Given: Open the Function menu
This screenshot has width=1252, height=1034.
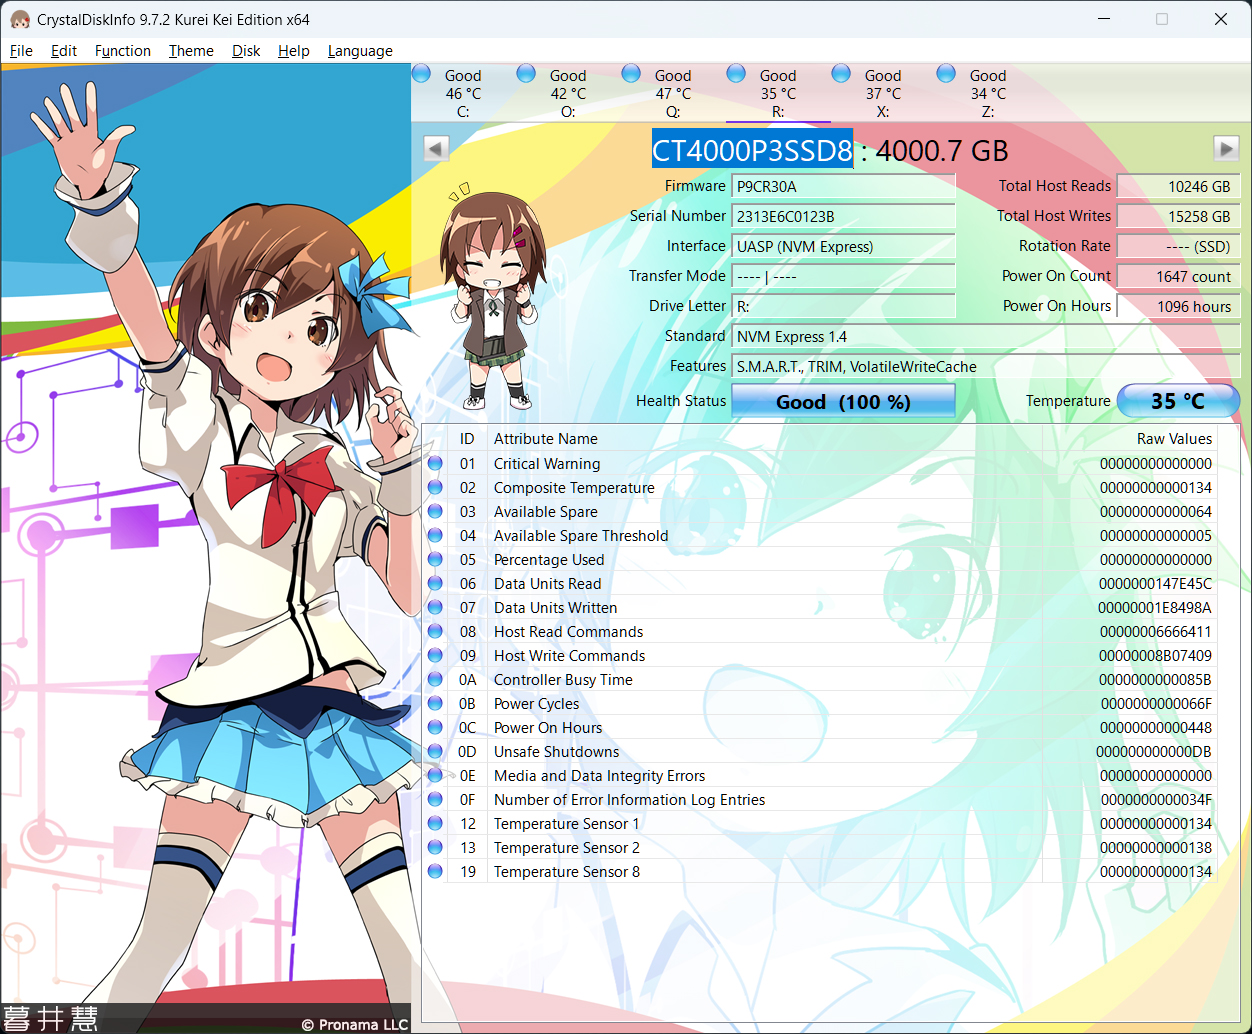Looking at the screenshot, I should pyautogui.click(x=123, y=51).
